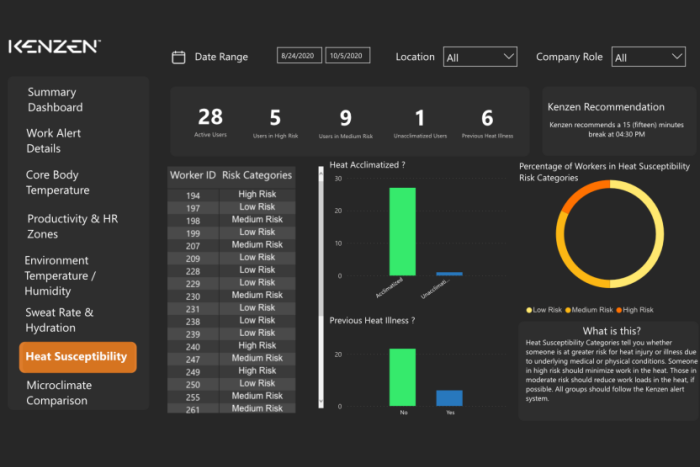Click the green Acclimatized bar
This screenshot has width=700, height=467.
402,232
